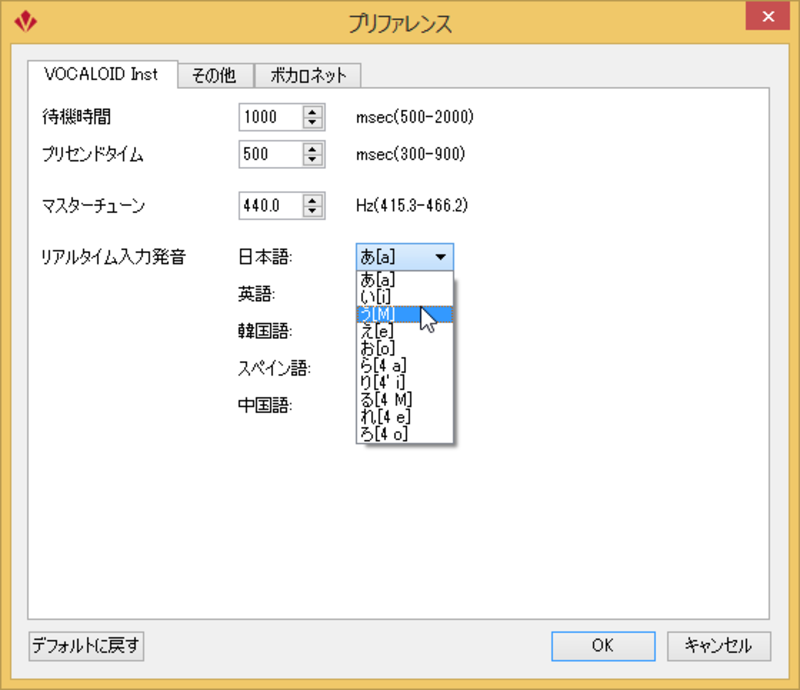Open the その他 tab
The image size is (800, 690).
[215, 76]
